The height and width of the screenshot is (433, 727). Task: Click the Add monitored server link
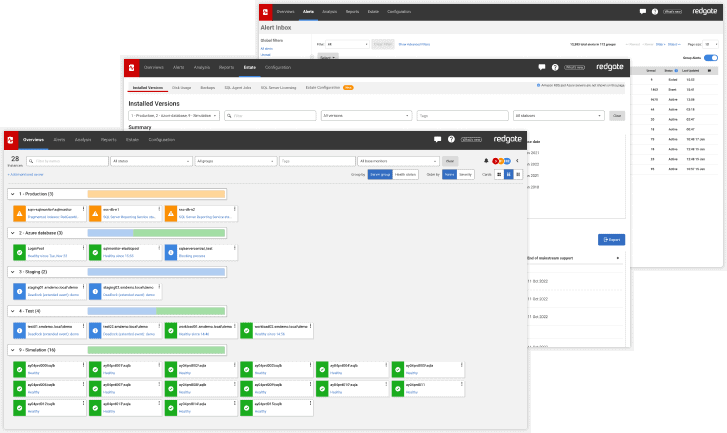26,174
